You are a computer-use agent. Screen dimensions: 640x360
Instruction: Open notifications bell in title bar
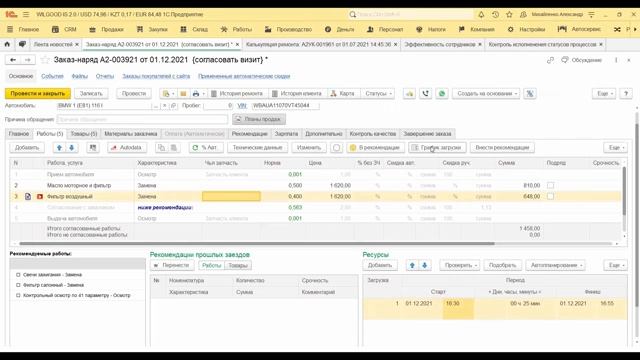(481, 14)
